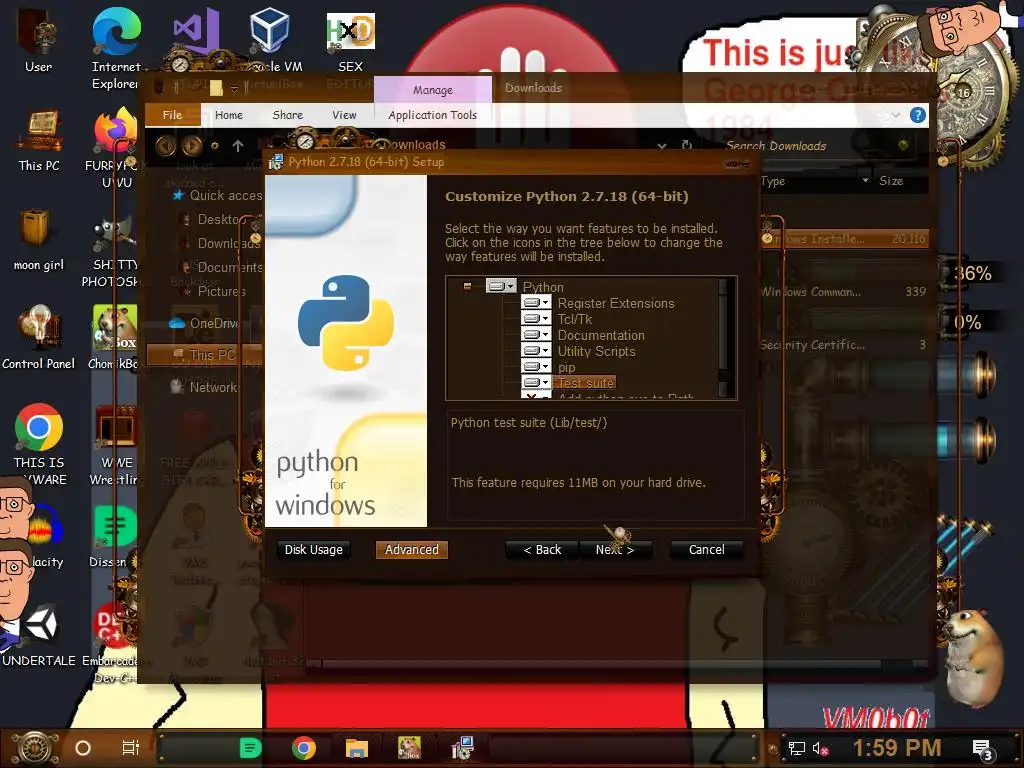Open Visual Studio desktop icon
Viewport: 1024px width, 768px height.
click(x=195, y=33)
